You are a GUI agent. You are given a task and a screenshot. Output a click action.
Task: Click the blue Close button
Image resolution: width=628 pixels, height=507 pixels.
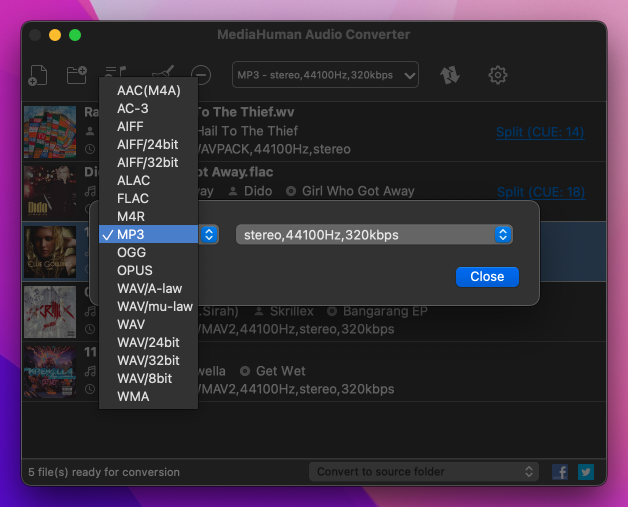tap(487, 277)
